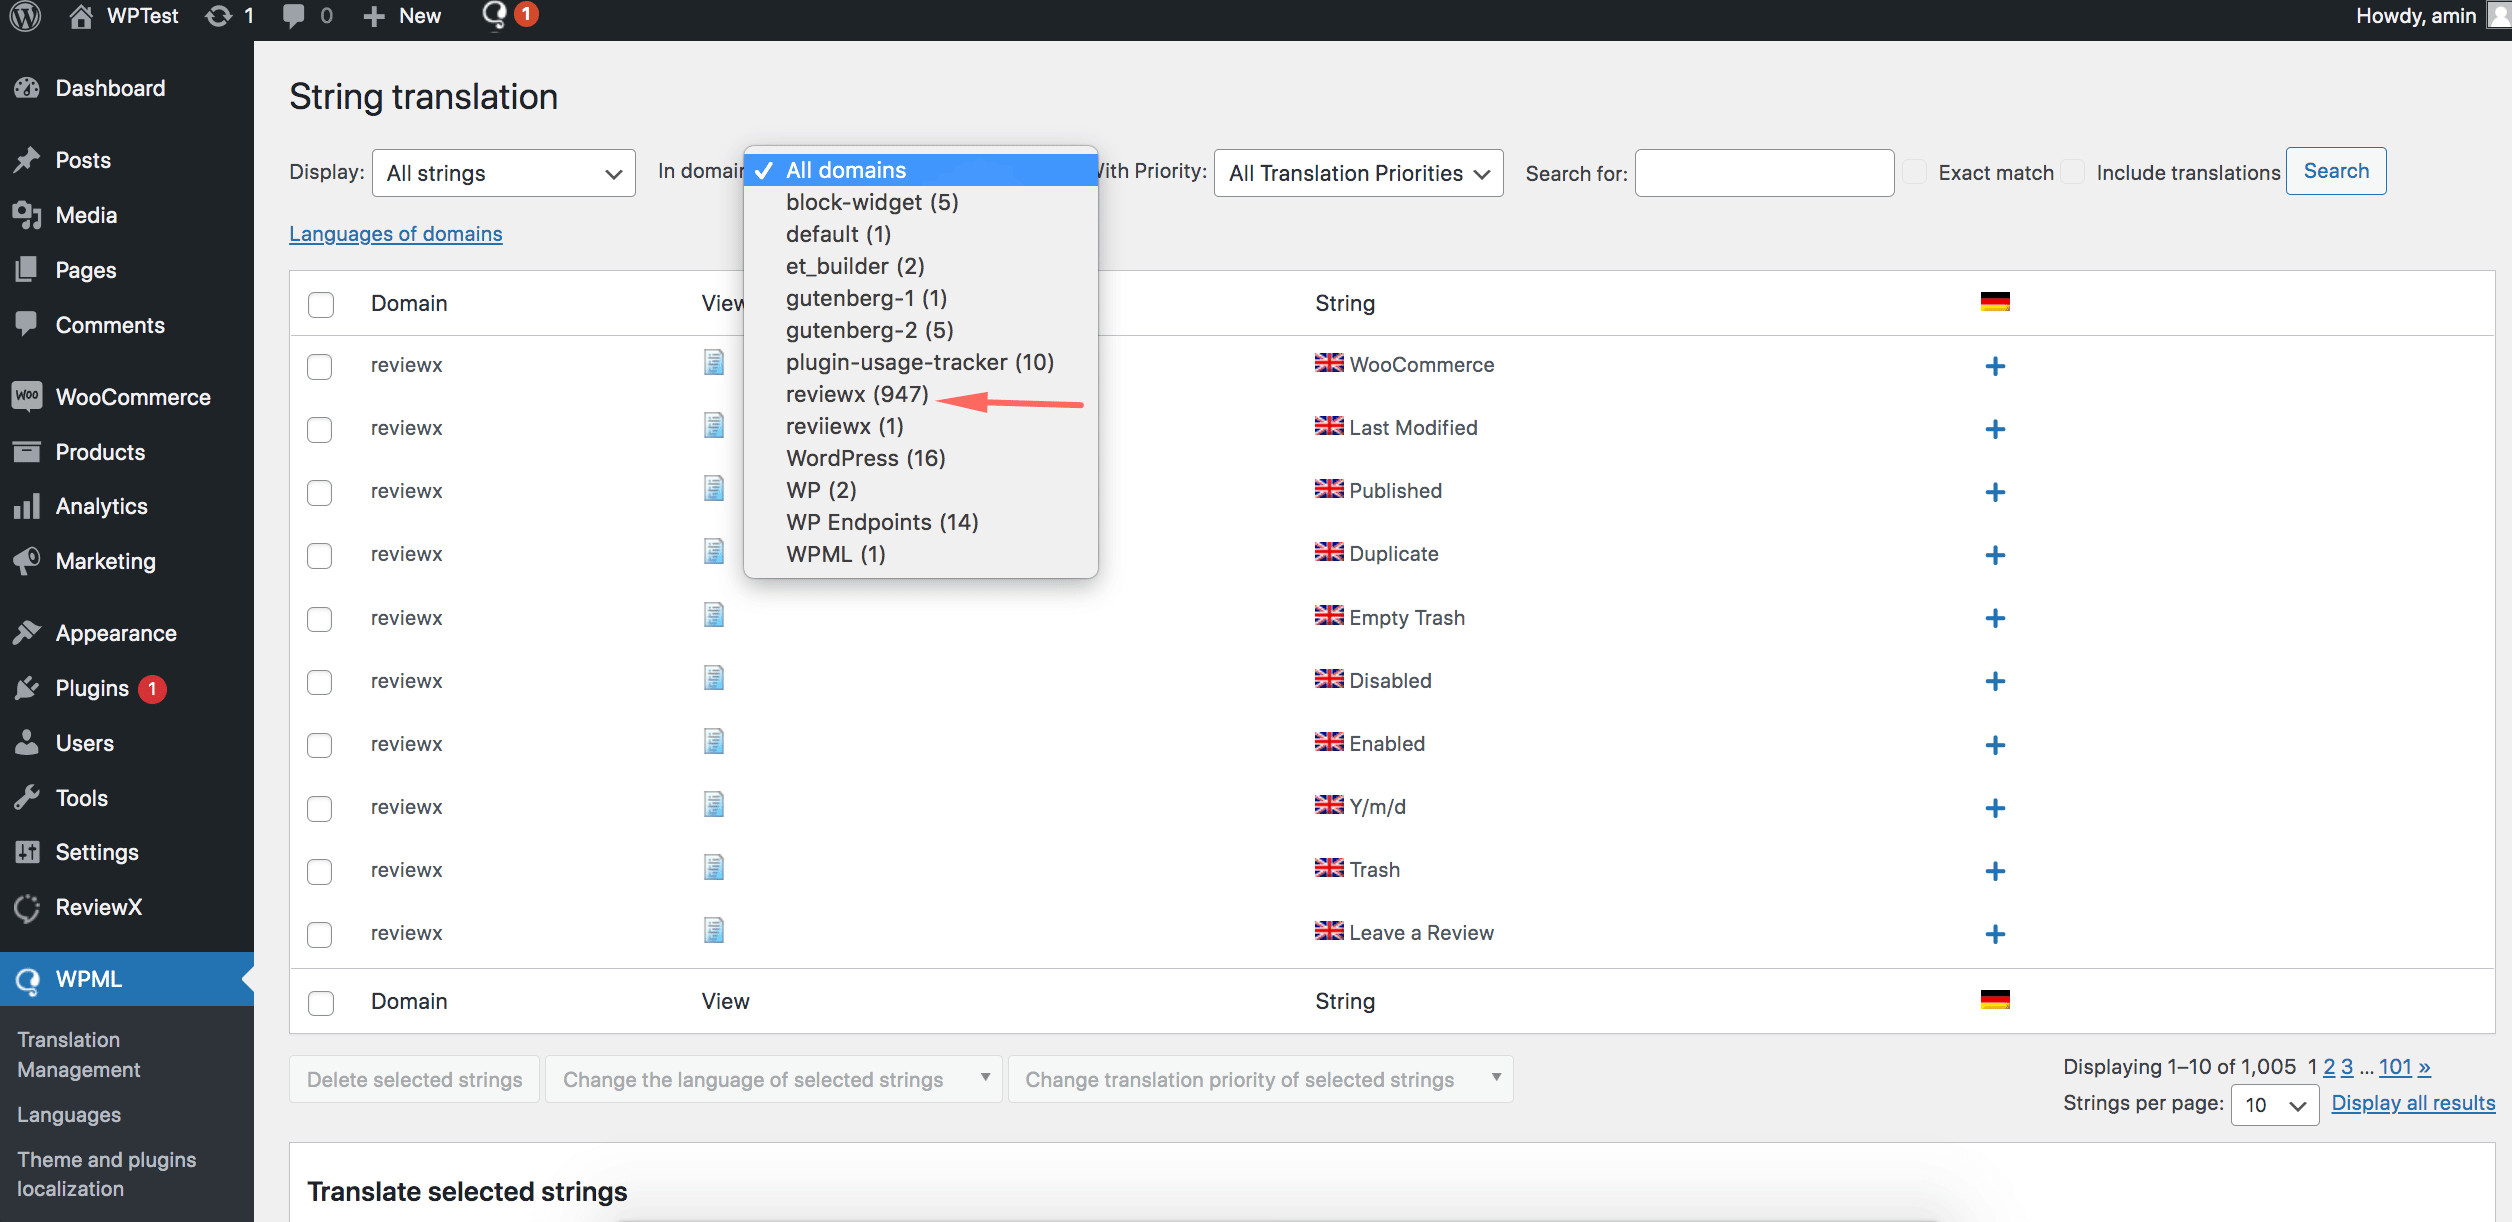Tick the checkbox for the Published string row
2512x1222 pixels.
coord(320,492)
